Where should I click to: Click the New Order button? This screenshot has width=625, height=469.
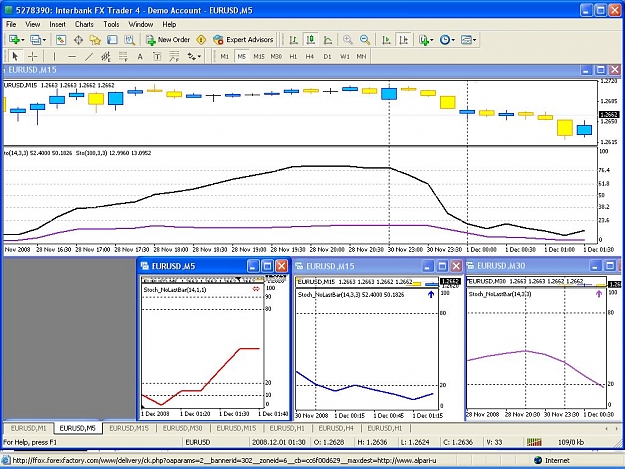point(168,40)
